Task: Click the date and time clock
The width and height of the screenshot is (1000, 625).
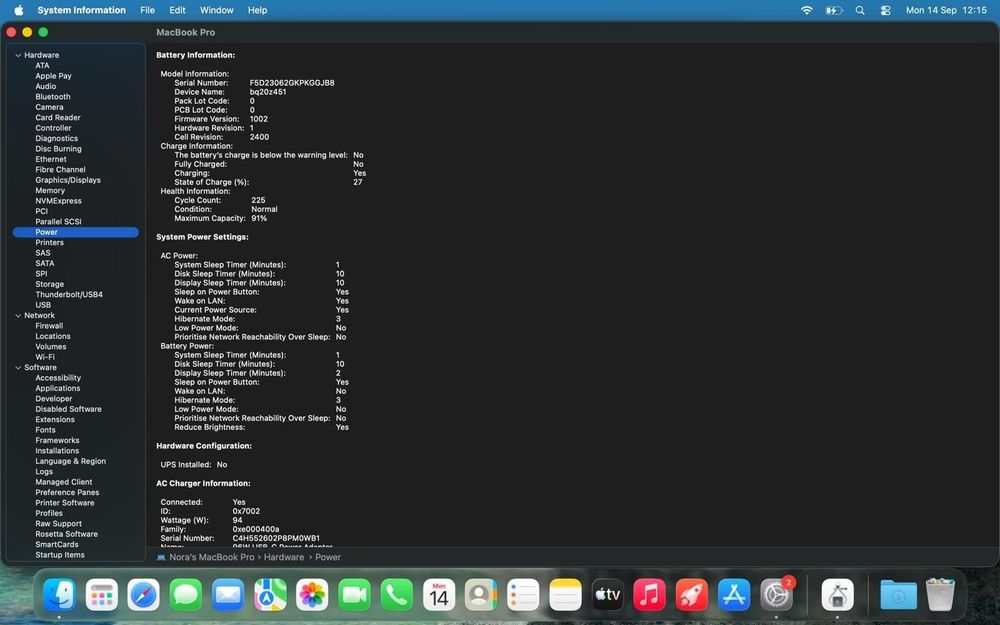Action: coord(946,10)
